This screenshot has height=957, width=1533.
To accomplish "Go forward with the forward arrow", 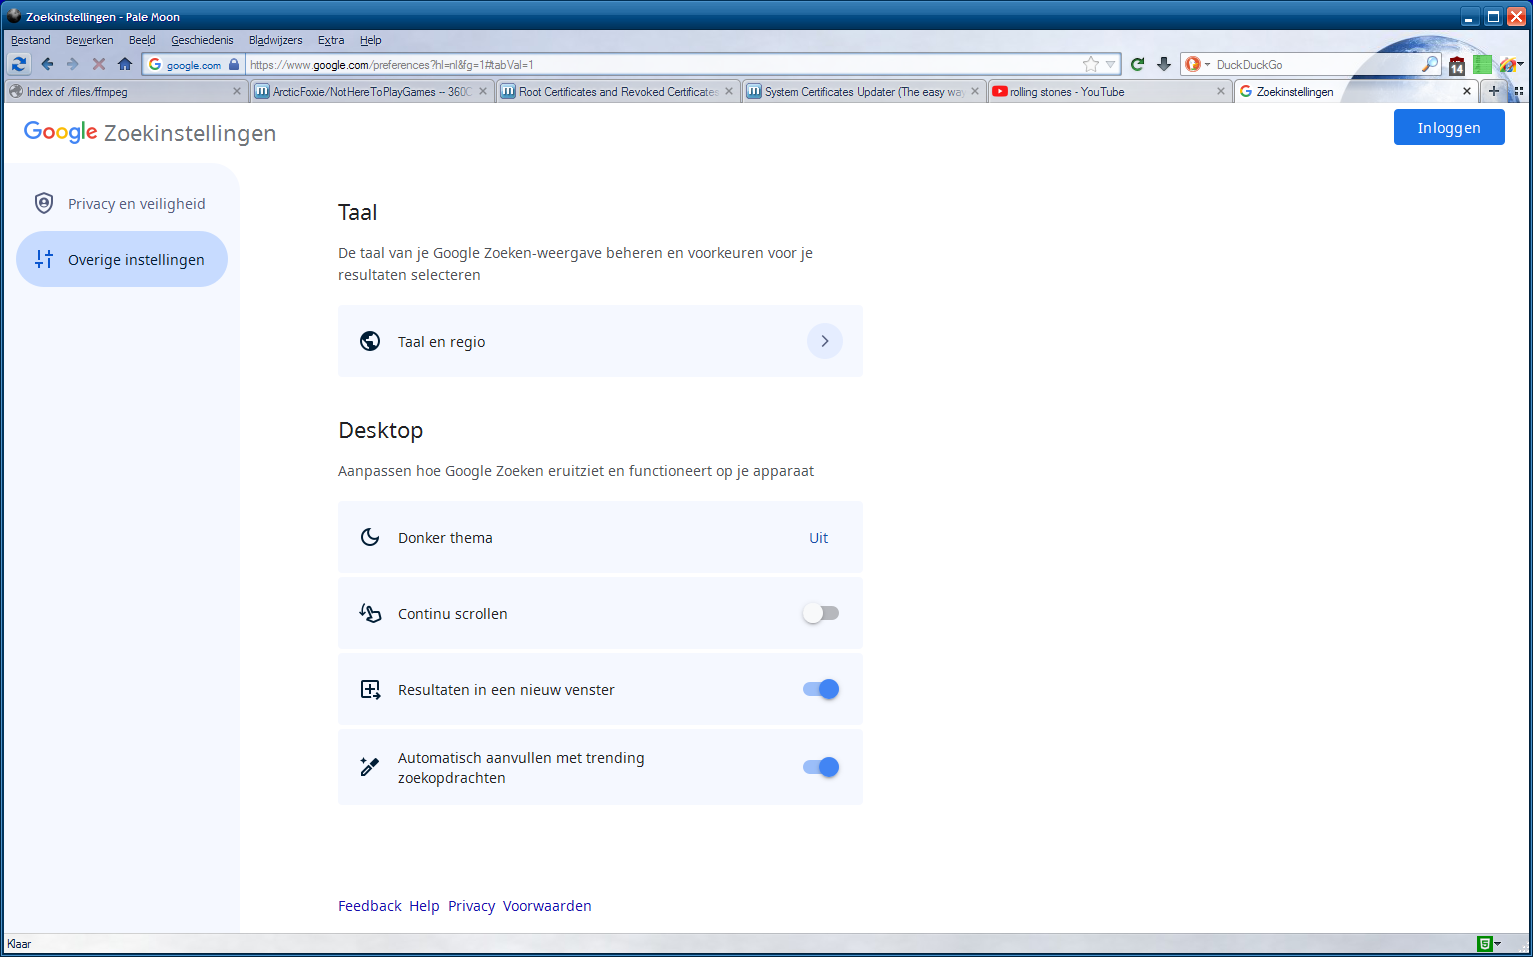I will tap(72, 64).
